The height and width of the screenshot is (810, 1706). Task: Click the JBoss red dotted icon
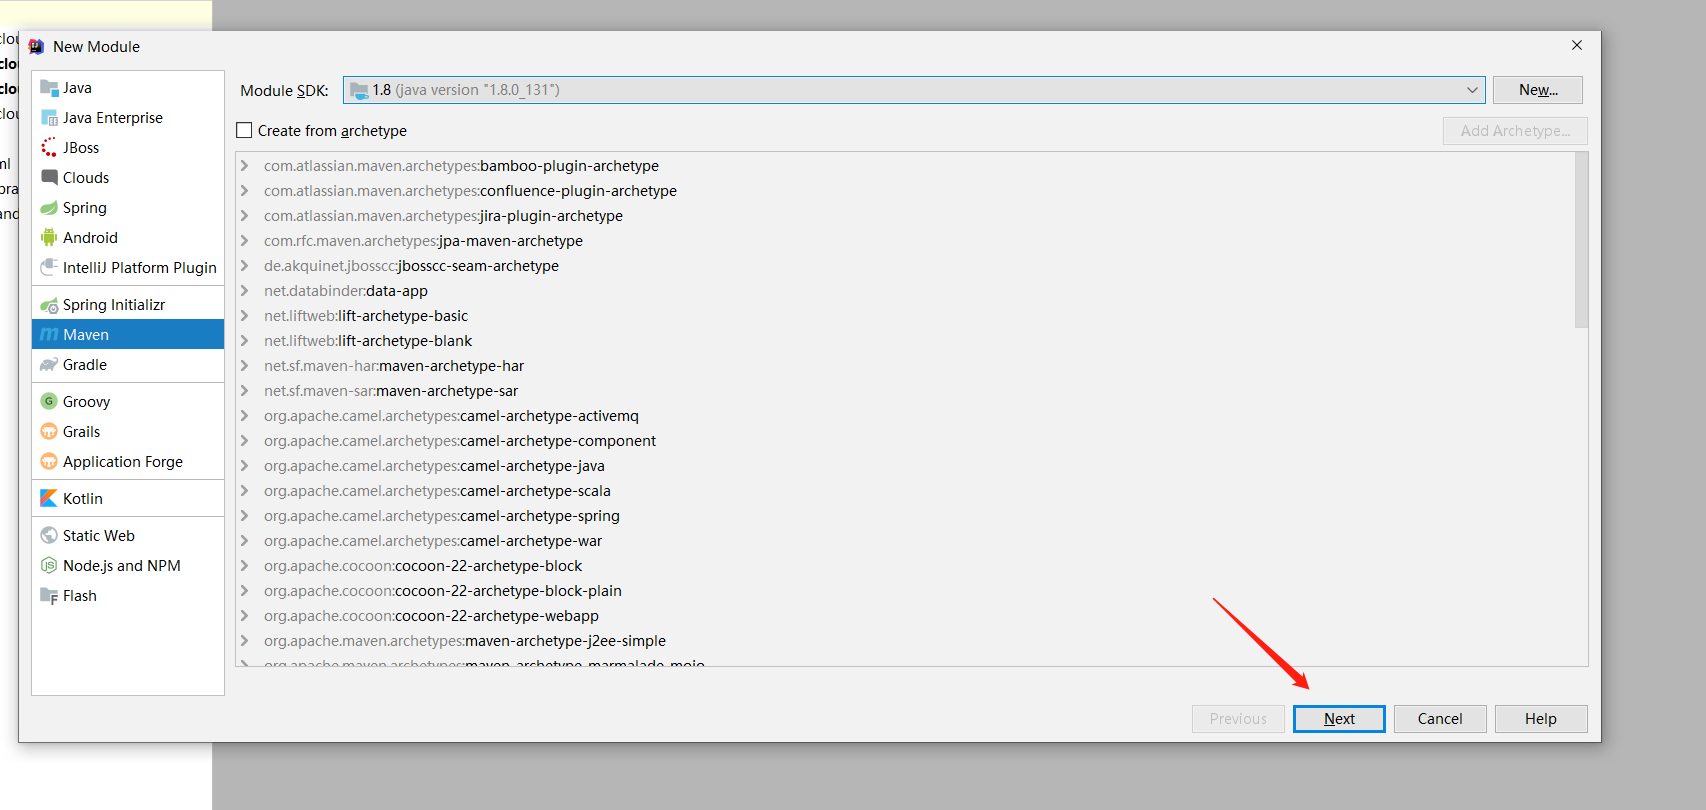coord(49,148)
